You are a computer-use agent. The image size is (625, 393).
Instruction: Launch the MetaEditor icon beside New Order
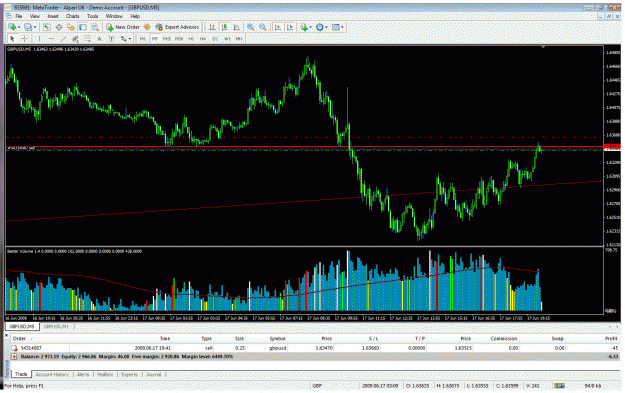coord(147,27)
